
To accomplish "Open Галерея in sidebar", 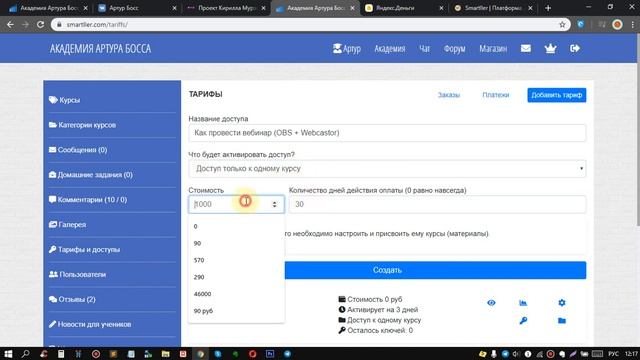I will 67,224.
